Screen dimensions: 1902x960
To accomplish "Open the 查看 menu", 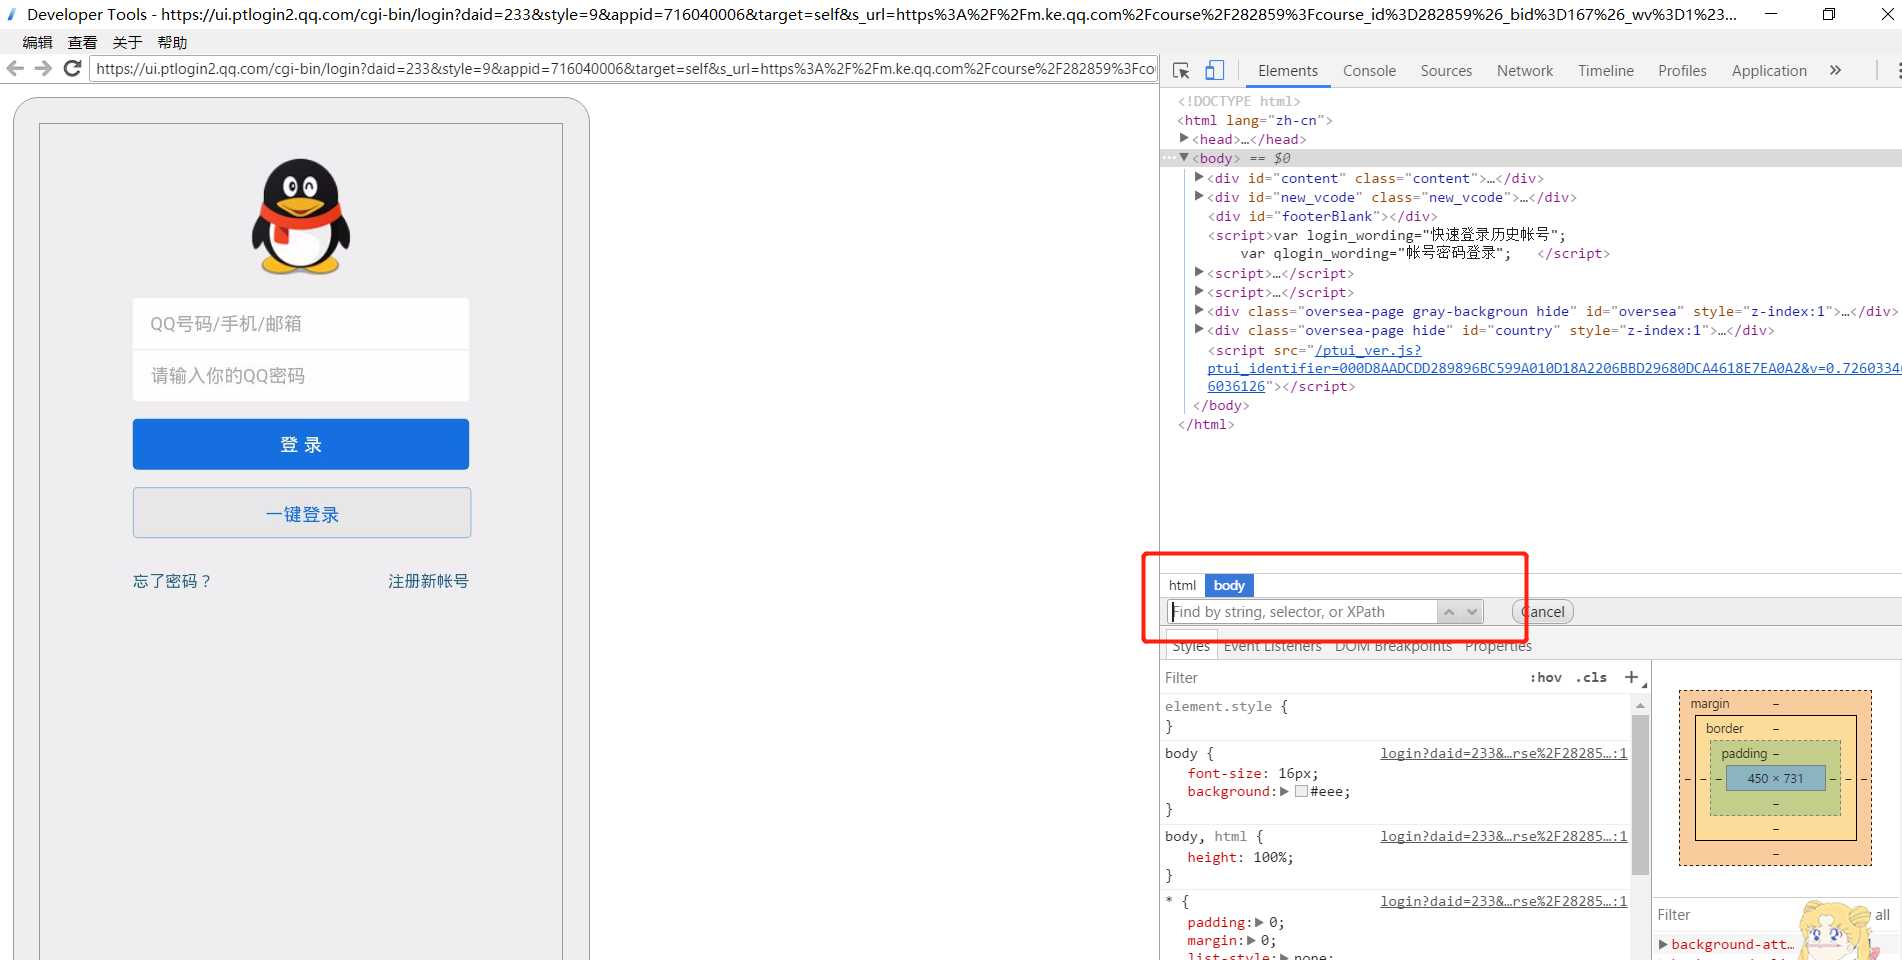I will point(82,42).
